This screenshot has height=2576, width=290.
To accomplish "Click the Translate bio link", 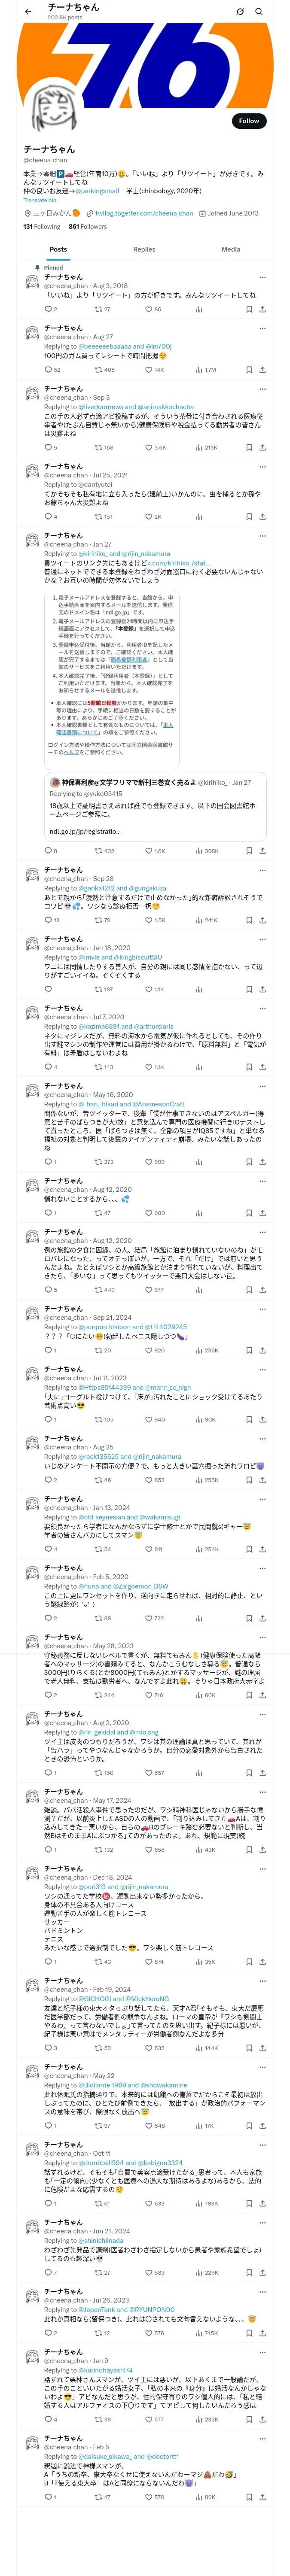I will coord(40,200).
